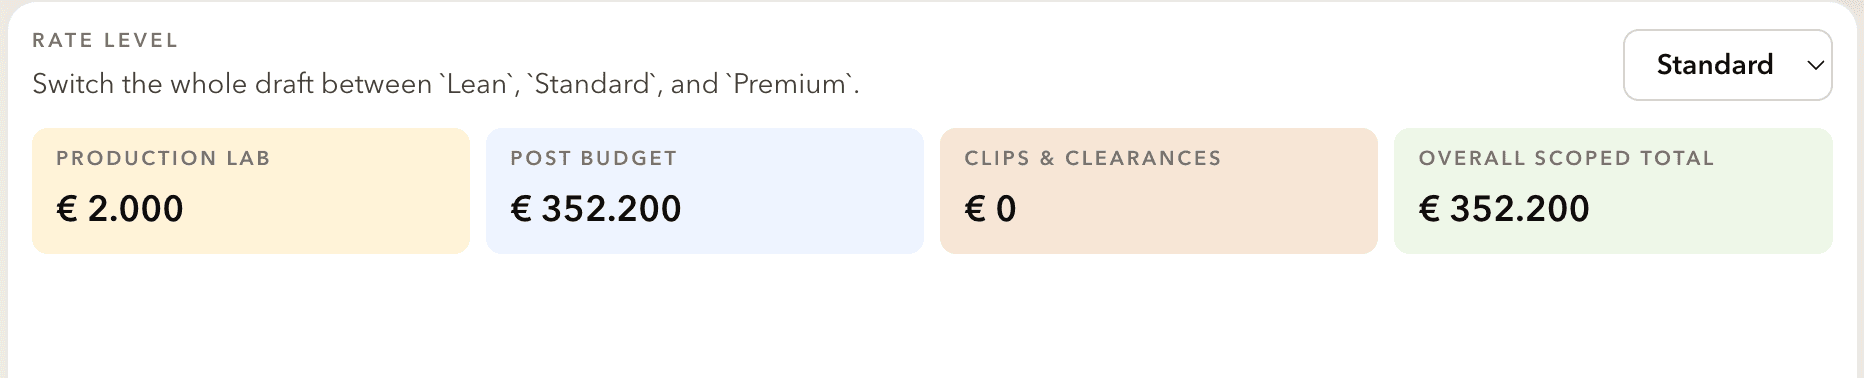
Task: Select the Overall Scoped Total card
Action: pyautogui.click(x=1613, y=190)
